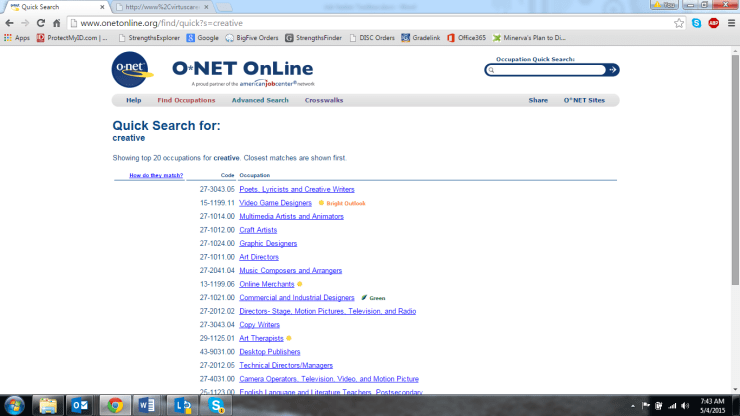Click the clock in system tray
This screenshot has width=740, height=416.
click(712, 406)
